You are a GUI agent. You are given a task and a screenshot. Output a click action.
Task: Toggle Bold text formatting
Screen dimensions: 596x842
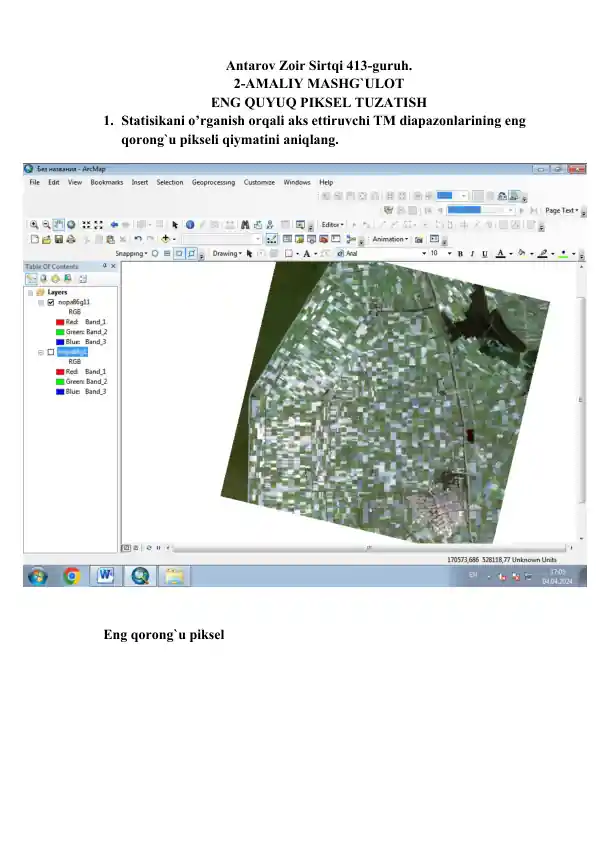[460, 254]
